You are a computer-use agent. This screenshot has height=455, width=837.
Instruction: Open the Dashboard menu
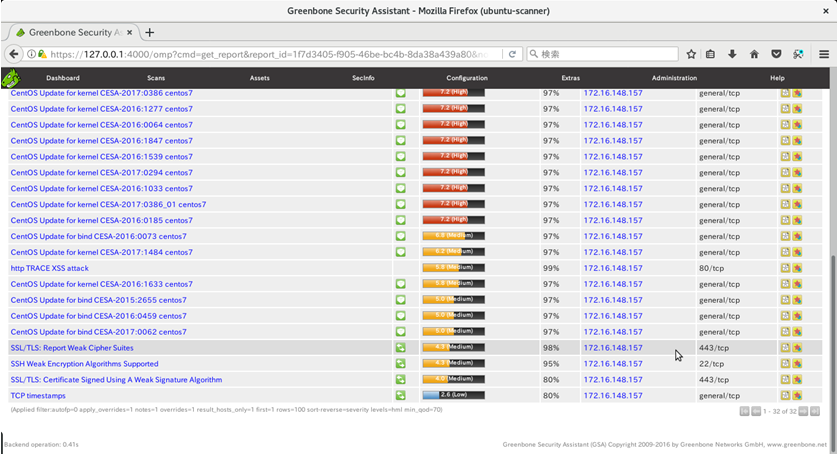coord(63,78)
